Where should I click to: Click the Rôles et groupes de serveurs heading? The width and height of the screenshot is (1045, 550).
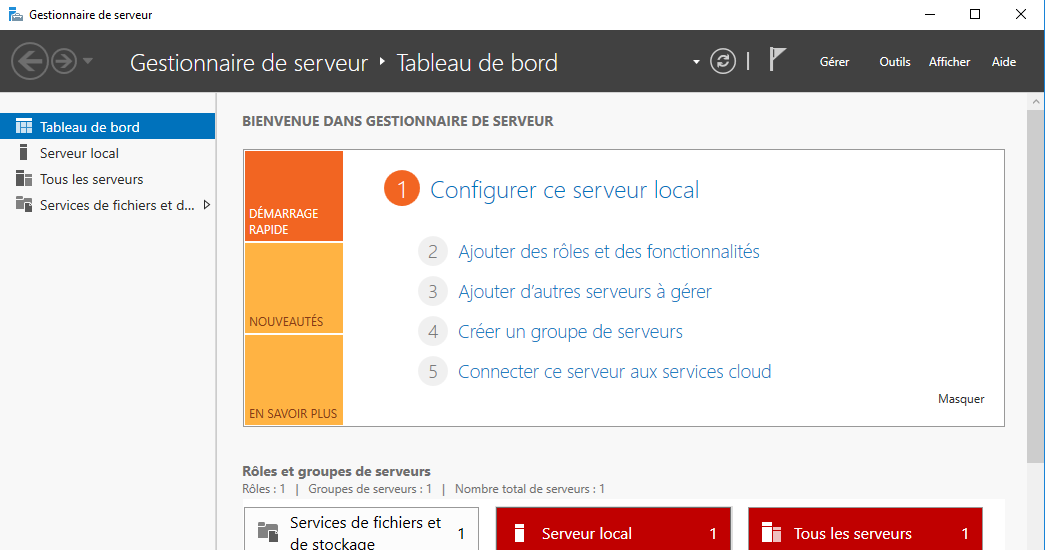(337, 471)
